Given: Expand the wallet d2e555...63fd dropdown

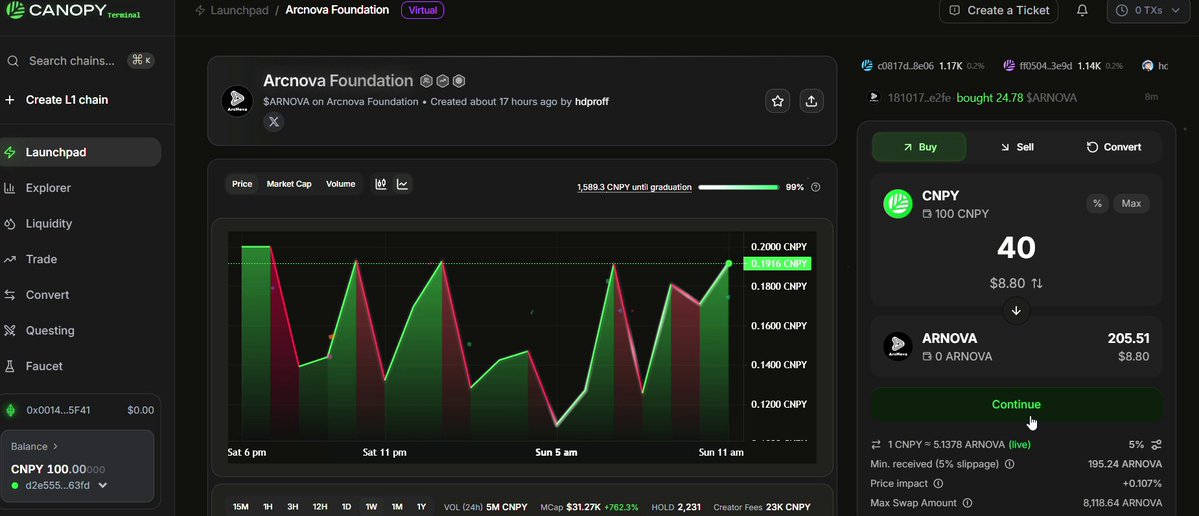Looking at the screenshot, I should [103, 485].
